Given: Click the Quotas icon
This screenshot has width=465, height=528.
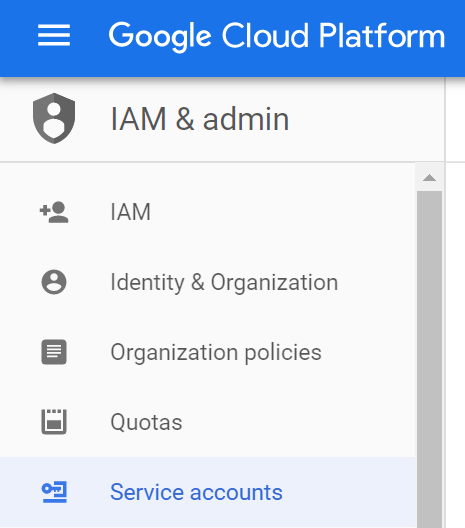Looking at the screenshot, I should coord(54,422).
